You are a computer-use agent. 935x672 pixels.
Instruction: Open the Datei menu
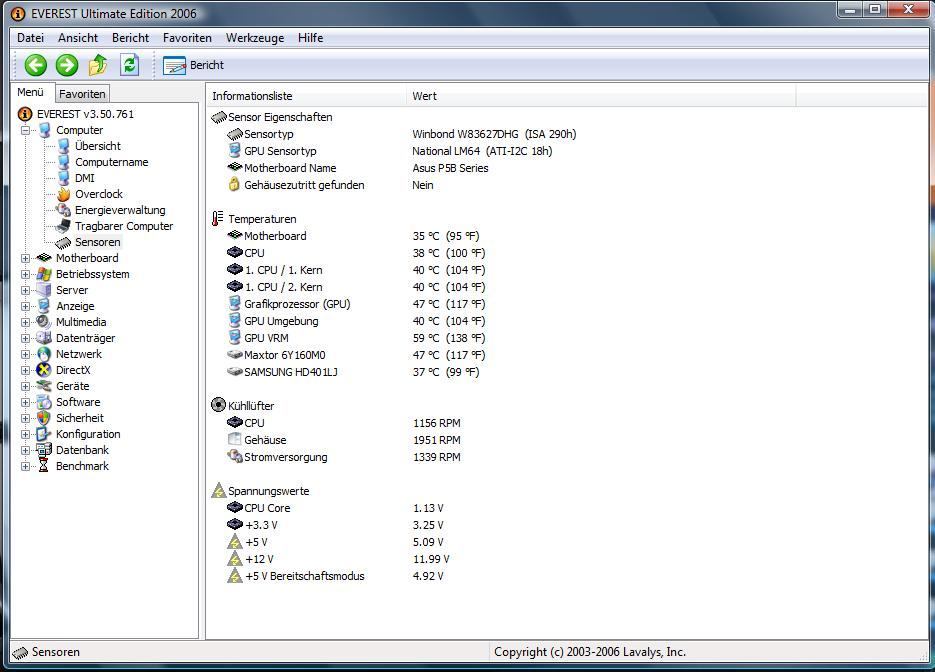[x=30, y=38]
